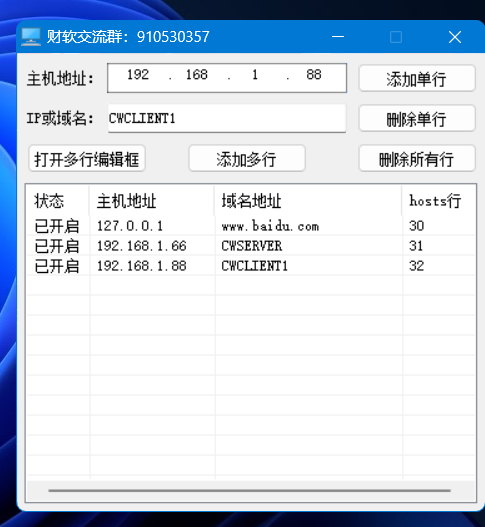Click the horizontal scrollbar under the table
Image resolution: width=485 pixels, height=527 pixels.
249,491
